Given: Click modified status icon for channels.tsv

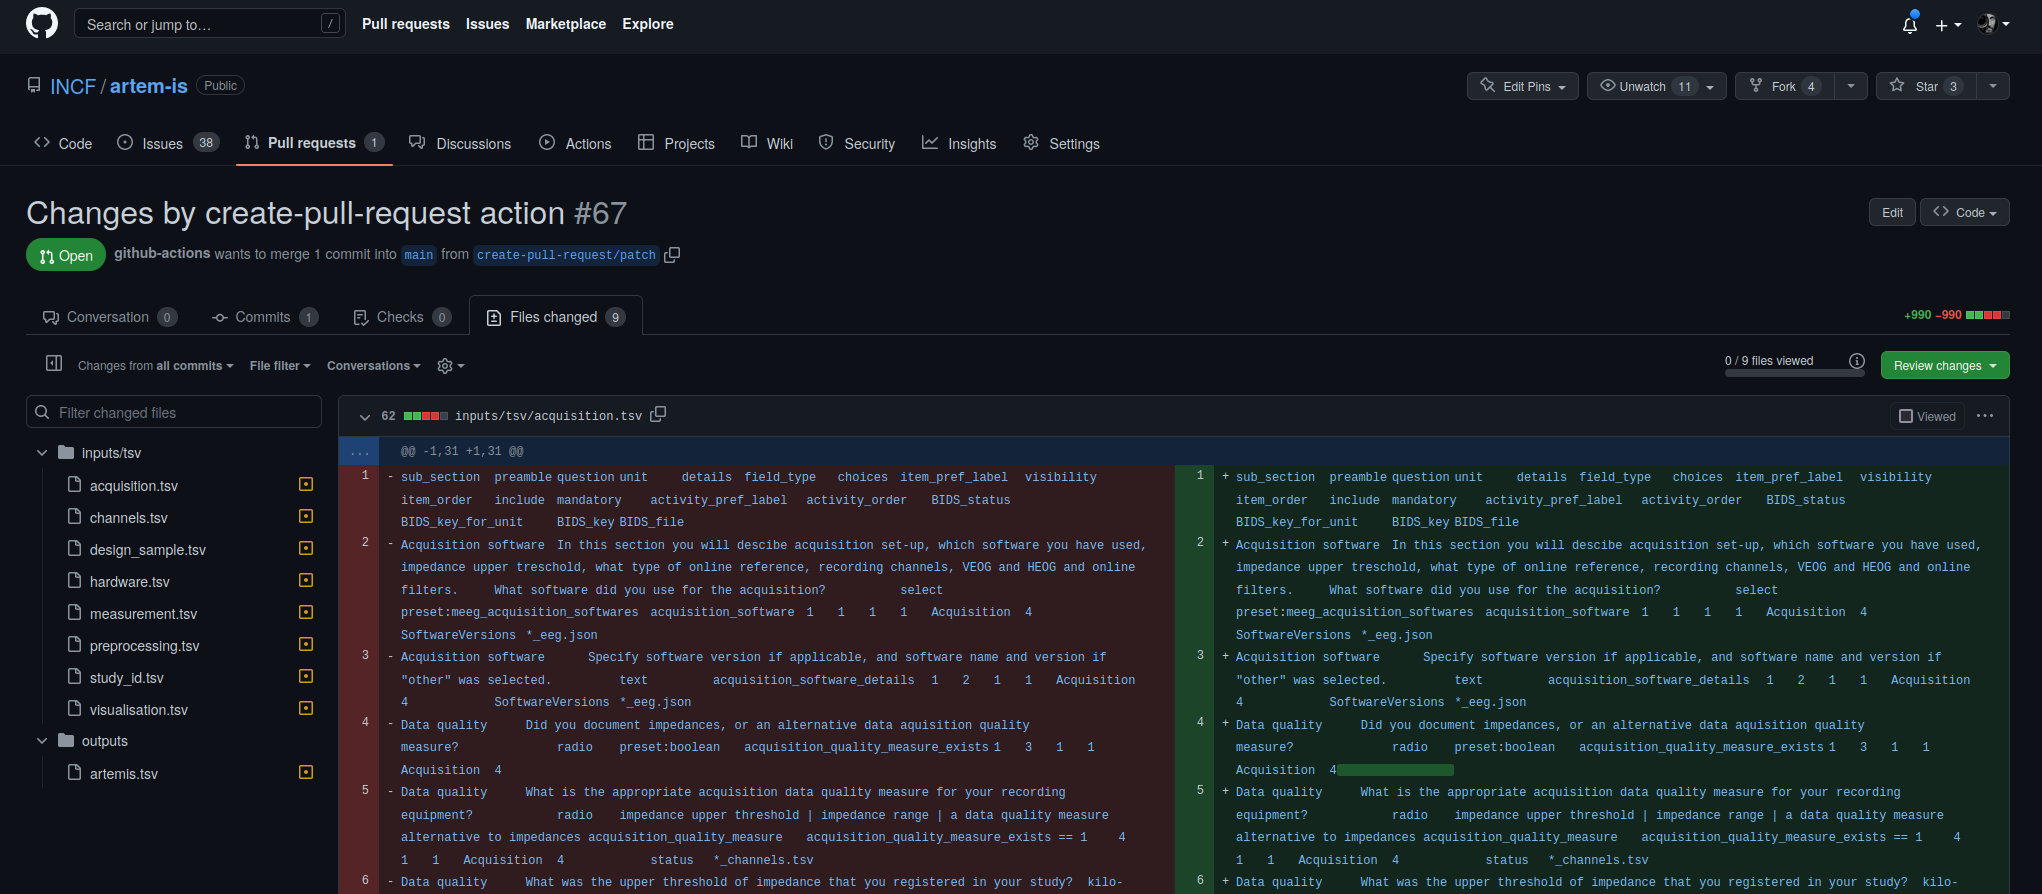Looking at the screenshot, I should 306,516.
